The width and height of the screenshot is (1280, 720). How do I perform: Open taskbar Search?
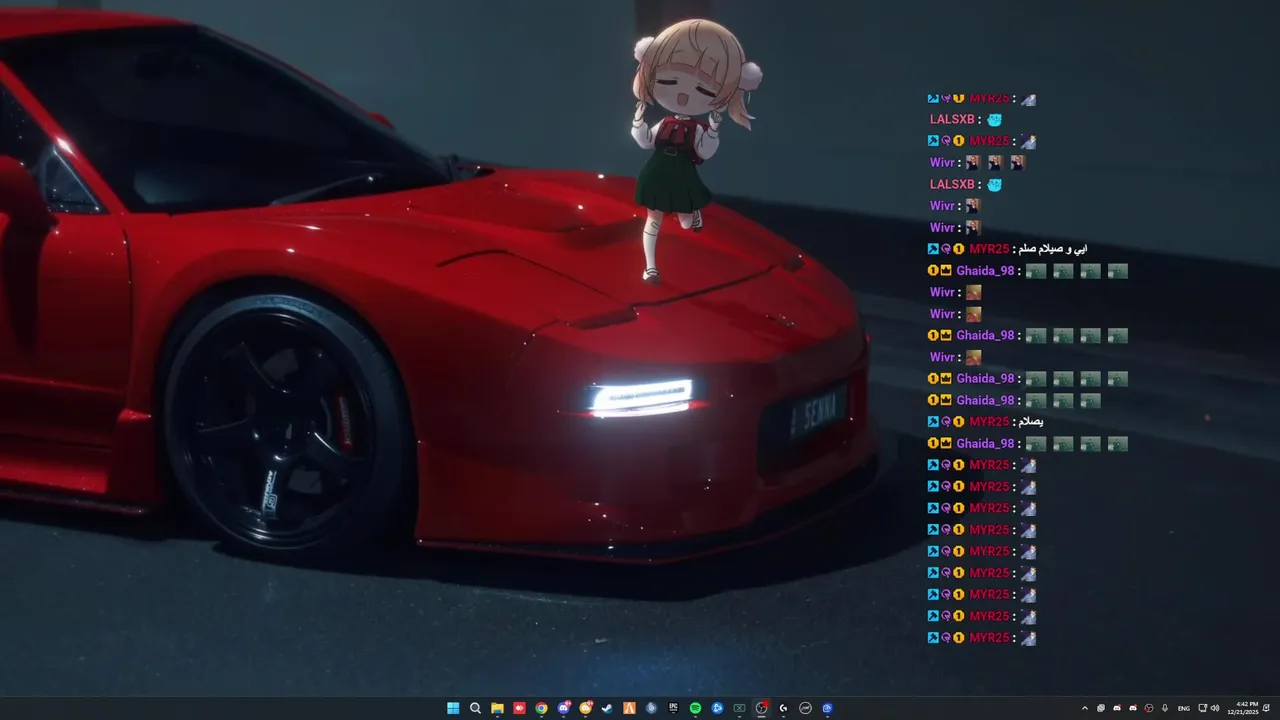point(475,708)
